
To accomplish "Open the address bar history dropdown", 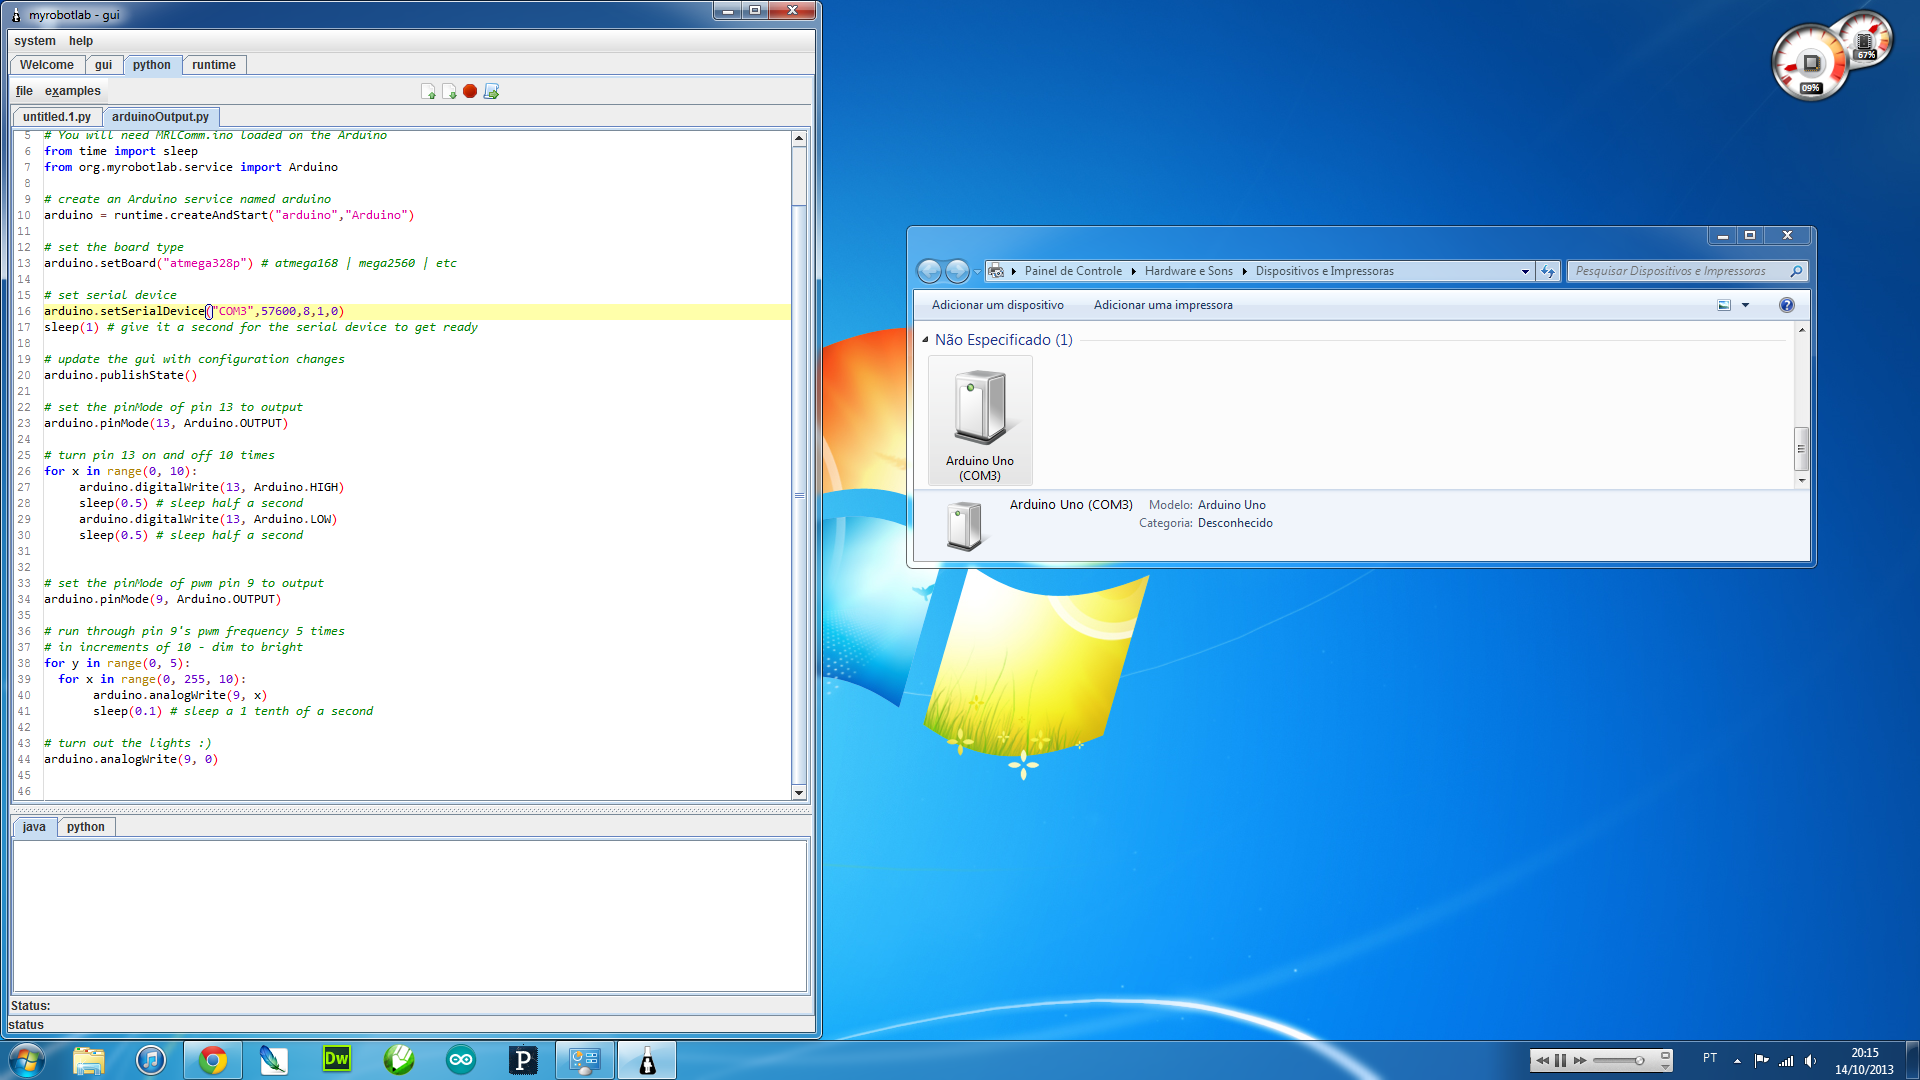I will pyautogui.click(x=1525, y=271).
